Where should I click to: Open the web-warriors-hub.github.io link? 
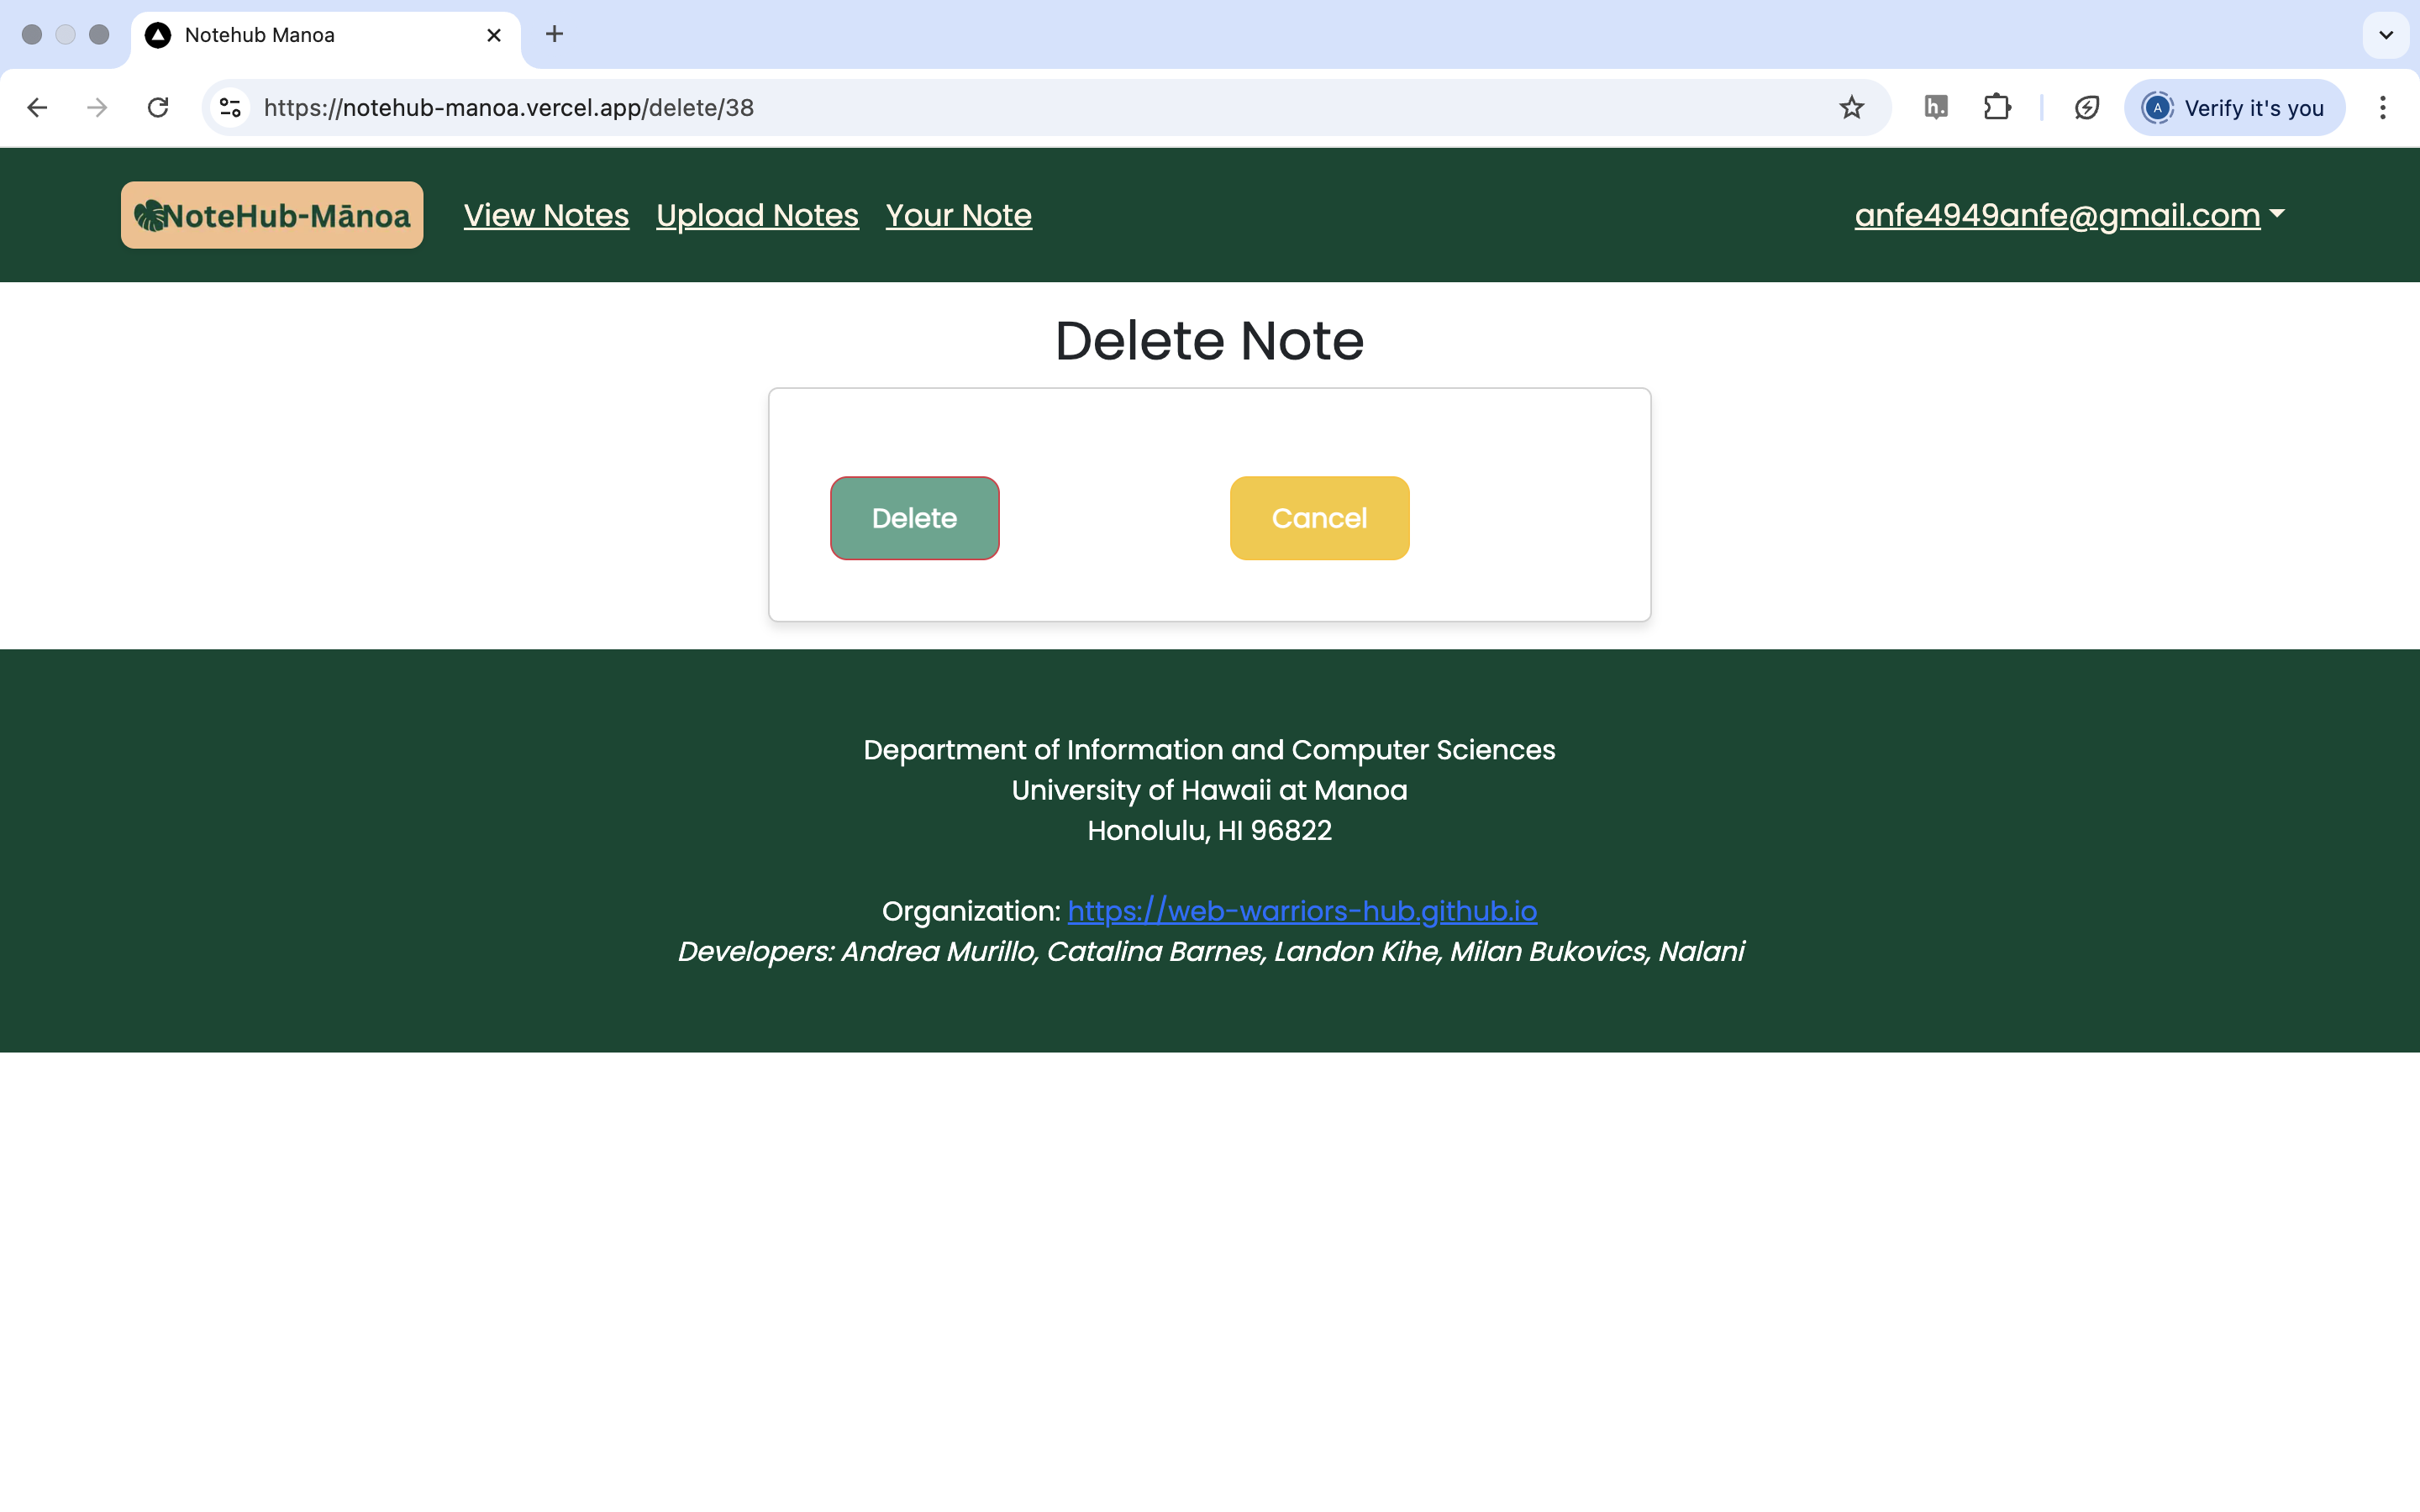[x=1302, y=911]
